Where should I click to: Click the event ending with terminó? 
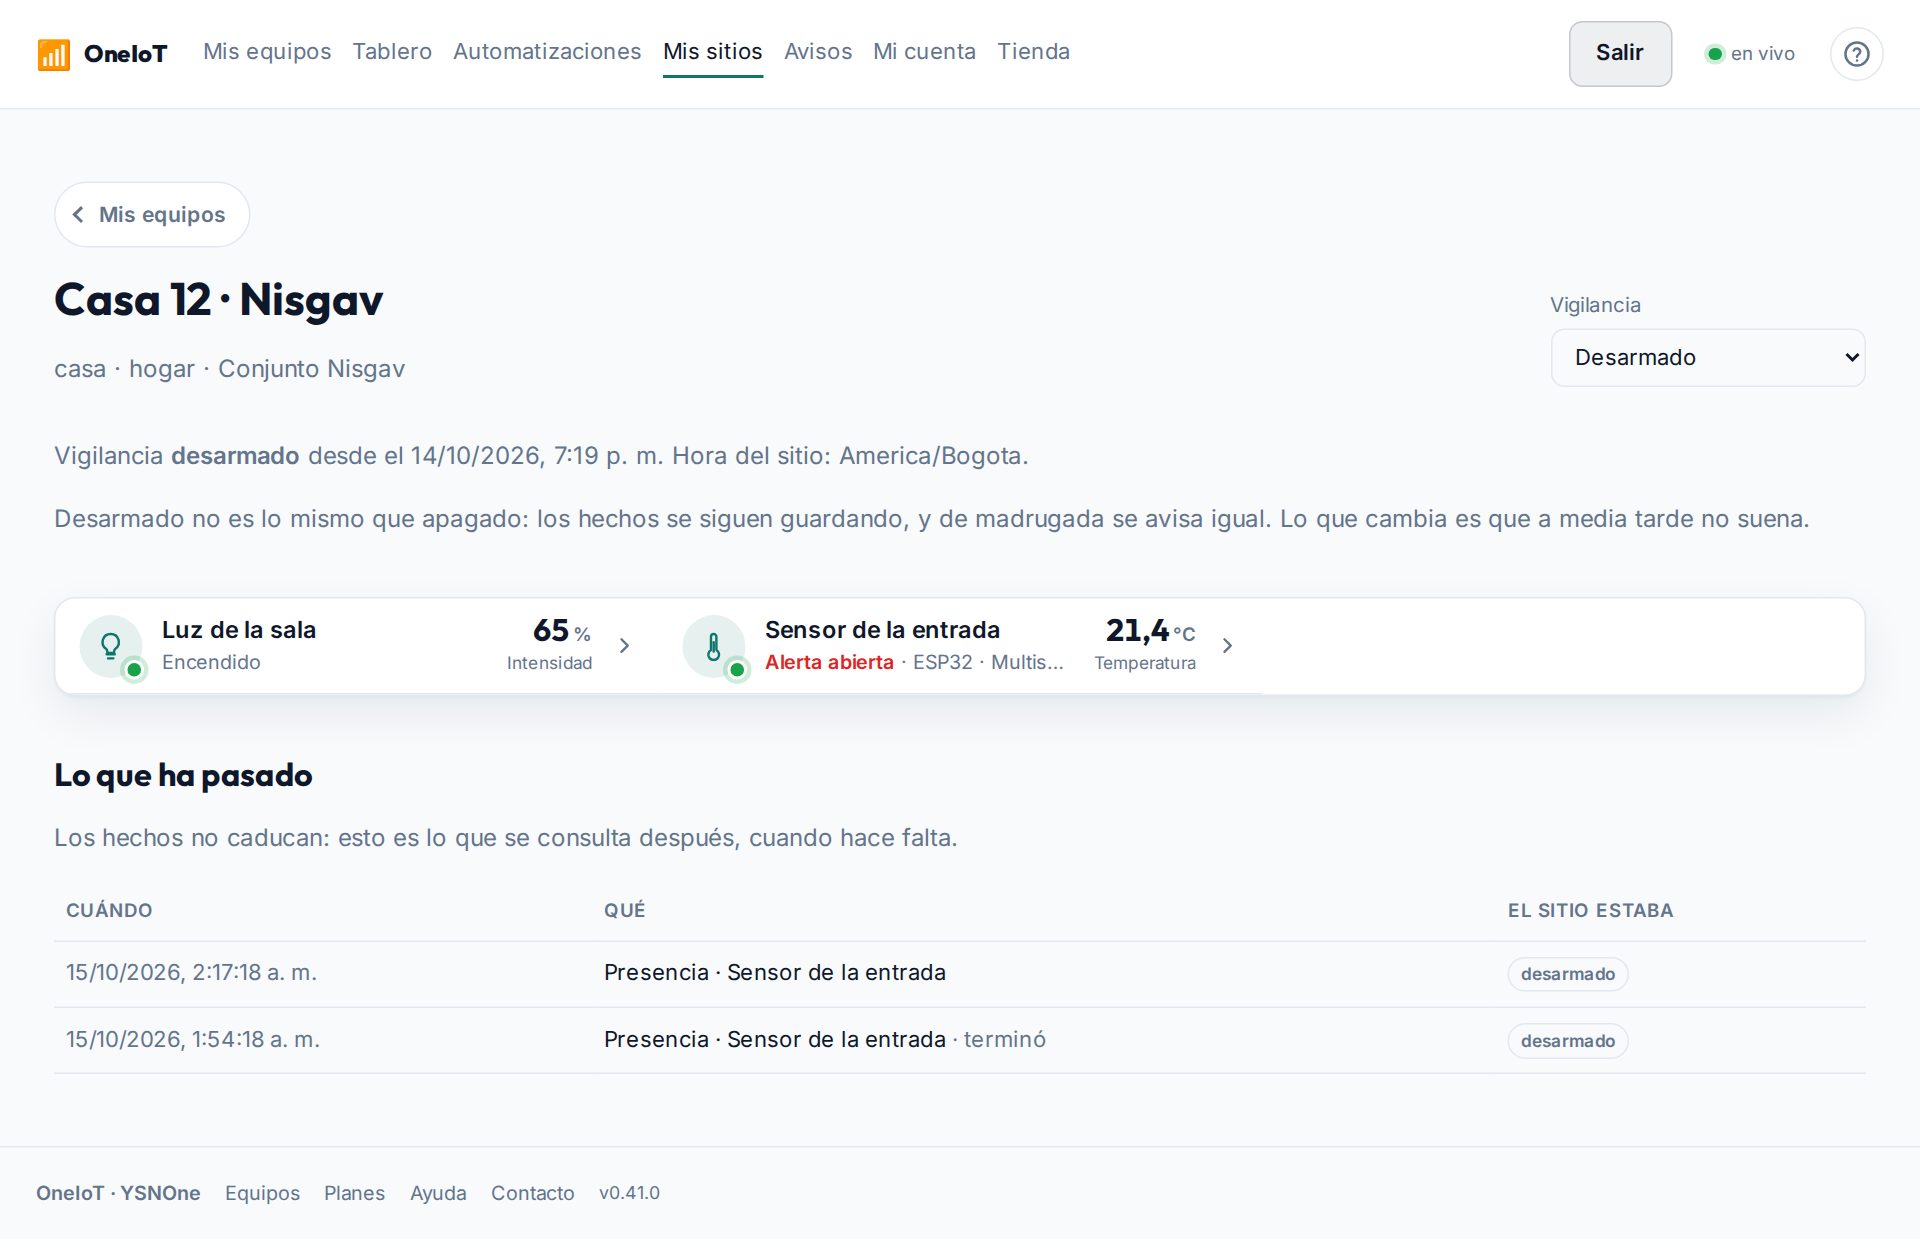coord(825,1040)
